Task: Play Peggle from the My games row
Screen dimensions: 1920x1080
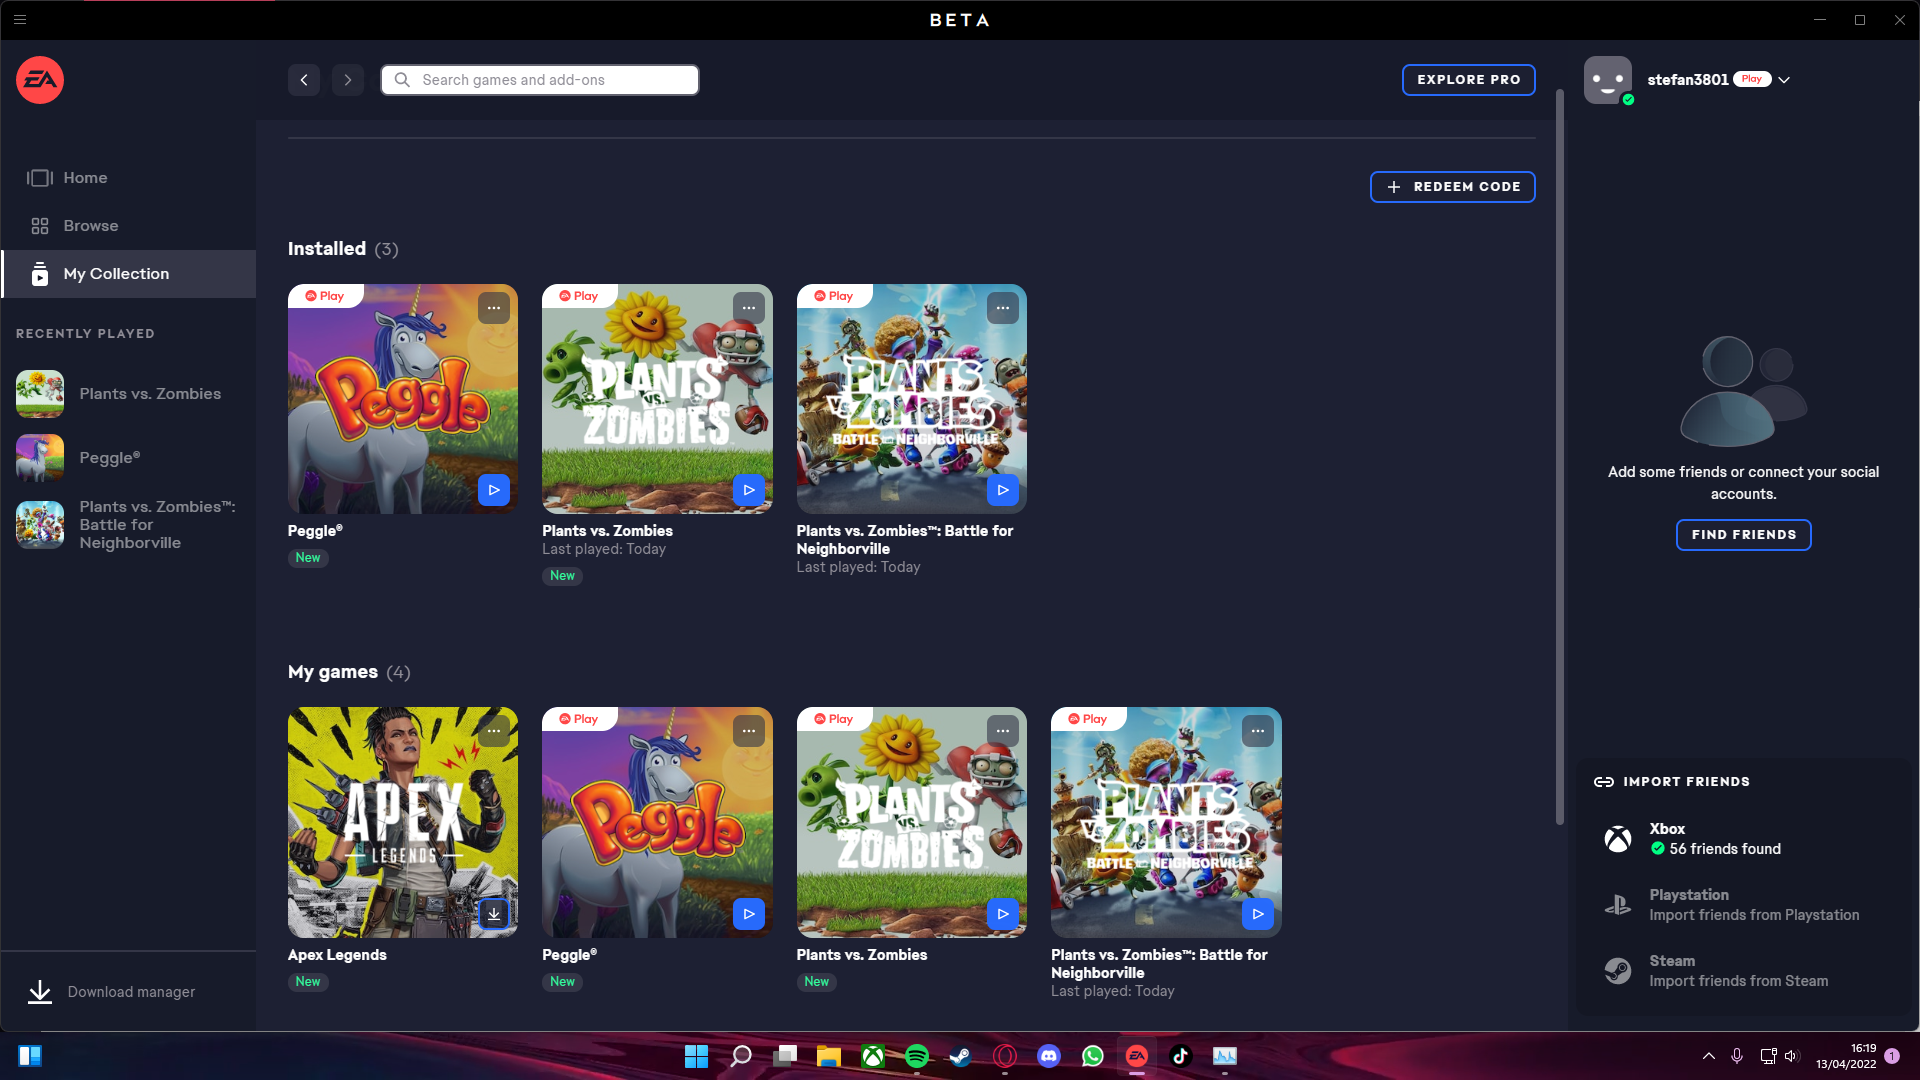Action: (x=748, y=914)
